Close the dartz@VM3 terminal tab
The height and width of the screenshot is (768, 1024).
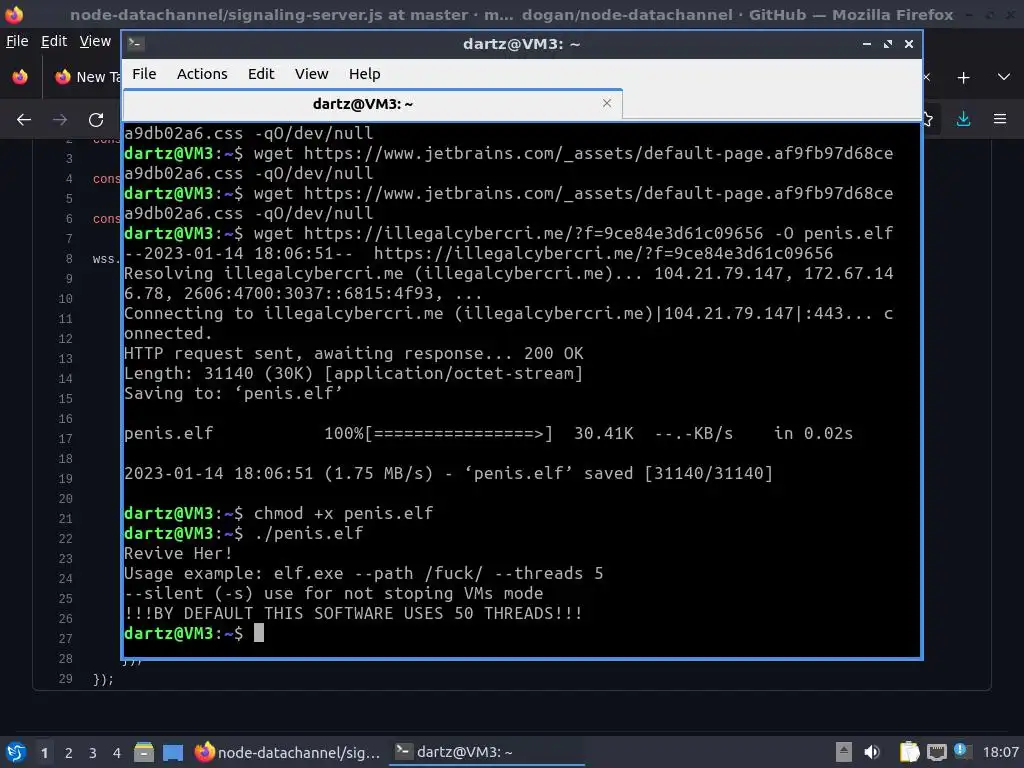[607, 103]
